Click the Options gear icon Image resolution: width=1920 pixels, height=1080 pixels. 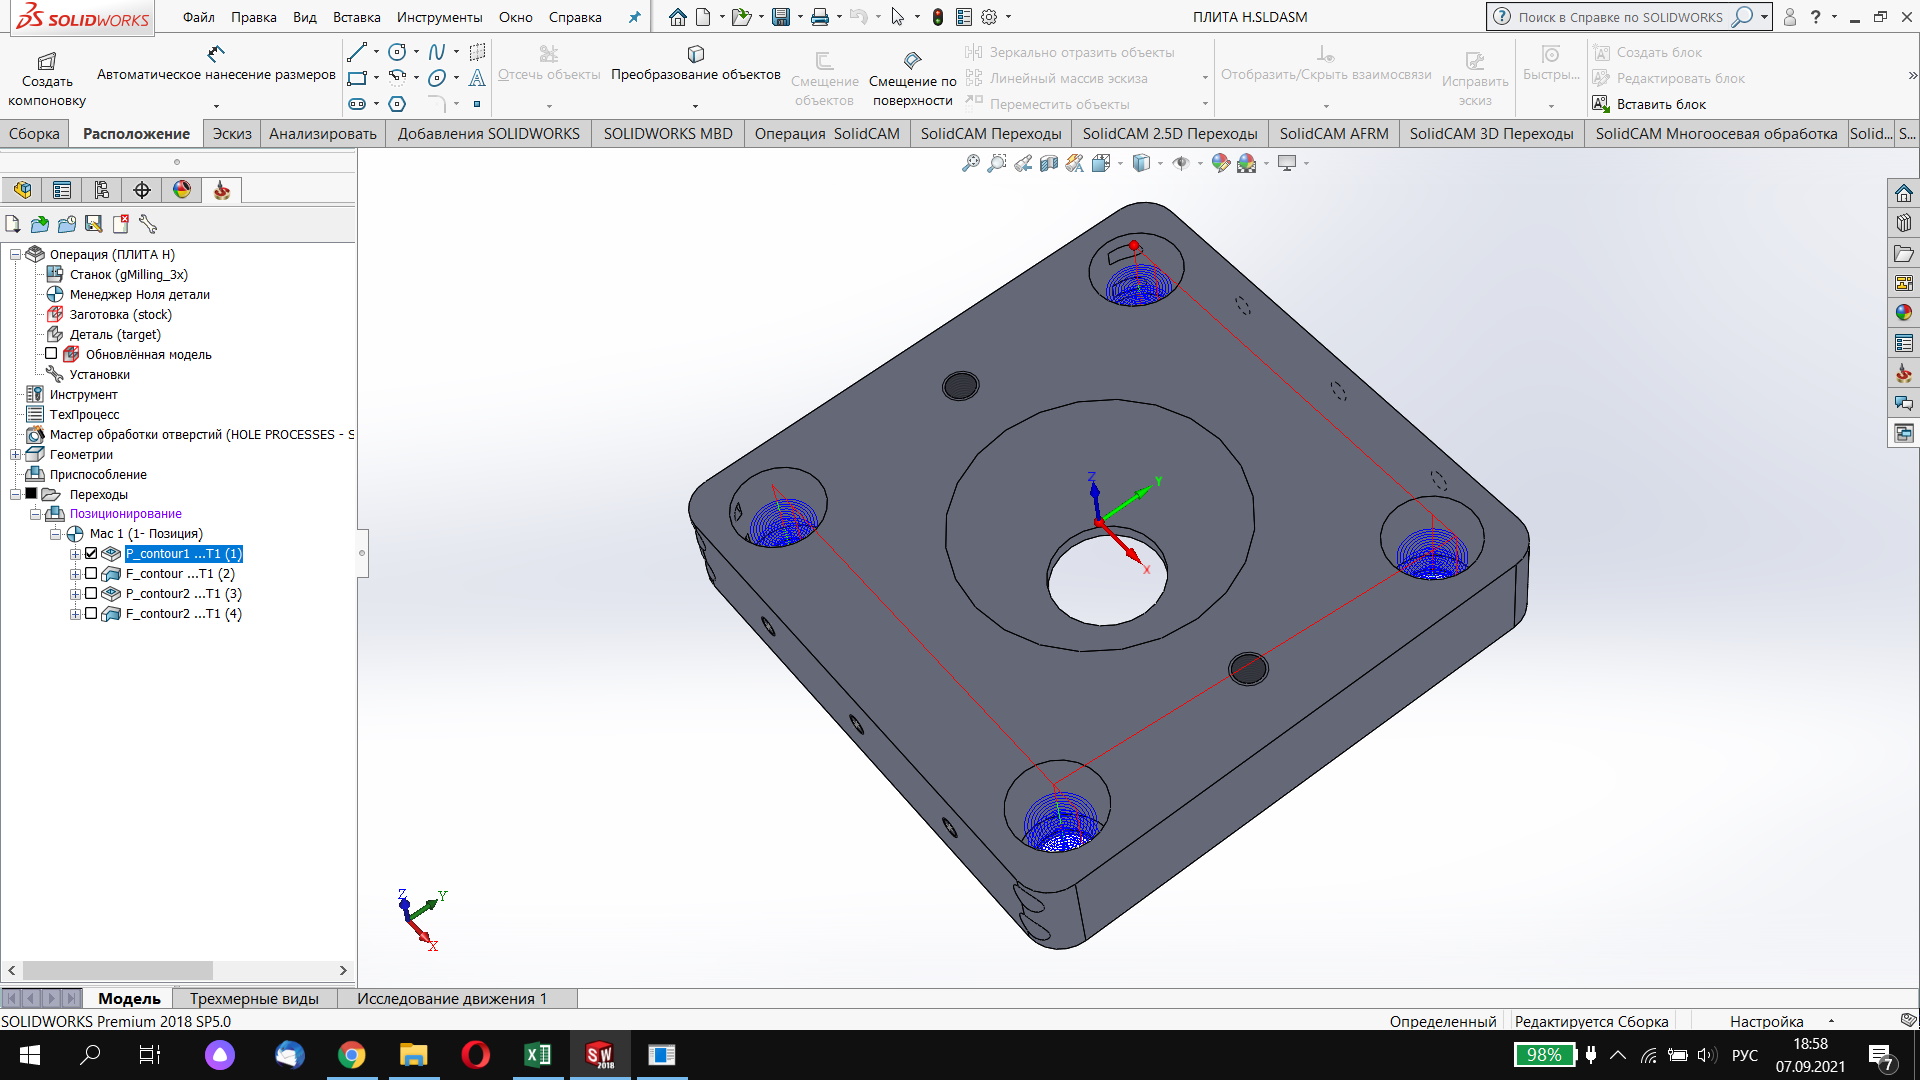pyautogui.click(x=989, y=17)
